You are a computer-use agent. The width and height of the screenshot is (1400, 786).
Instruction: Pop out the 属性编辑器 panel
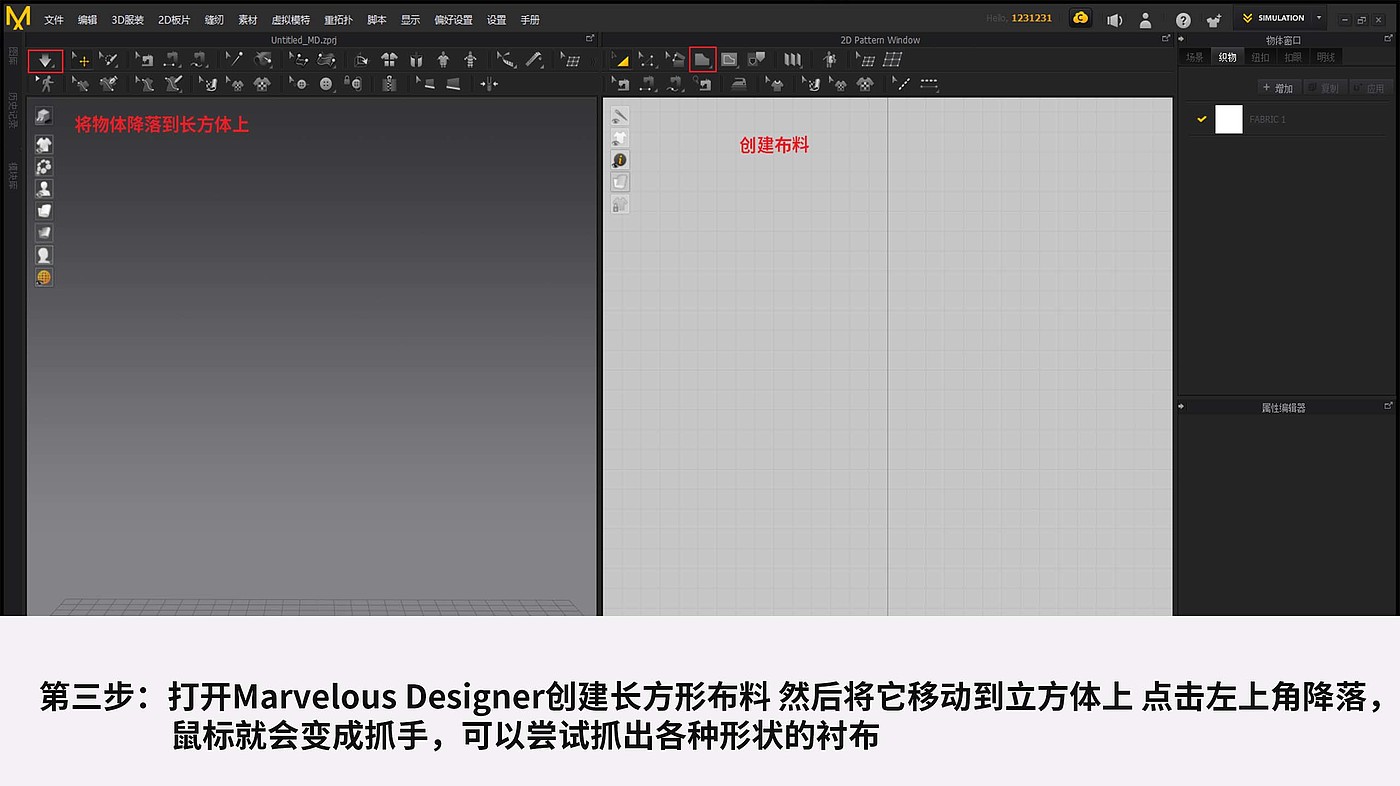coord(1388,407)
